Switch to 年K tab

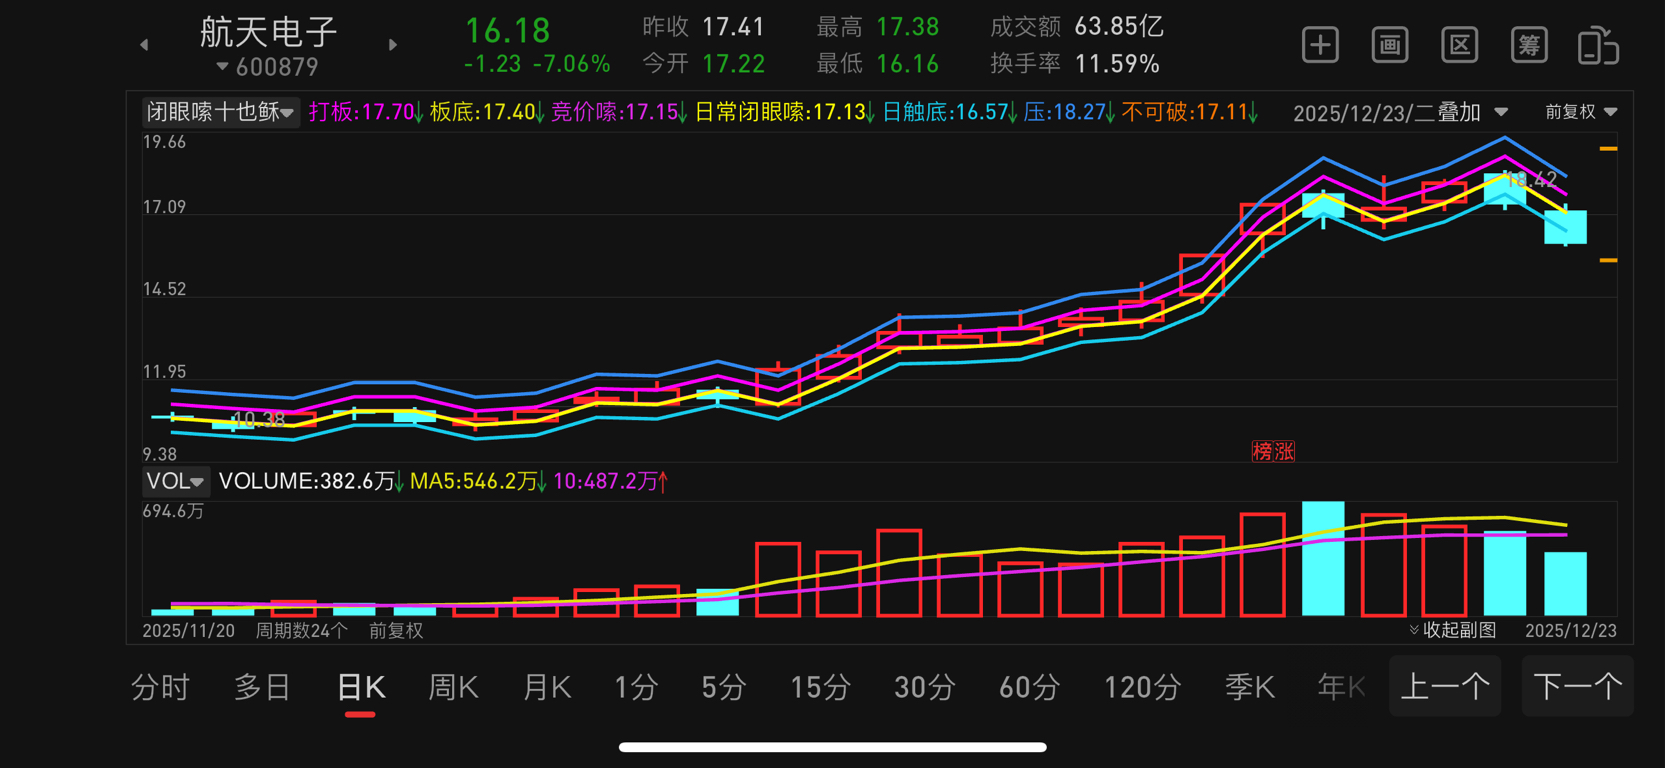point(1342,688)
